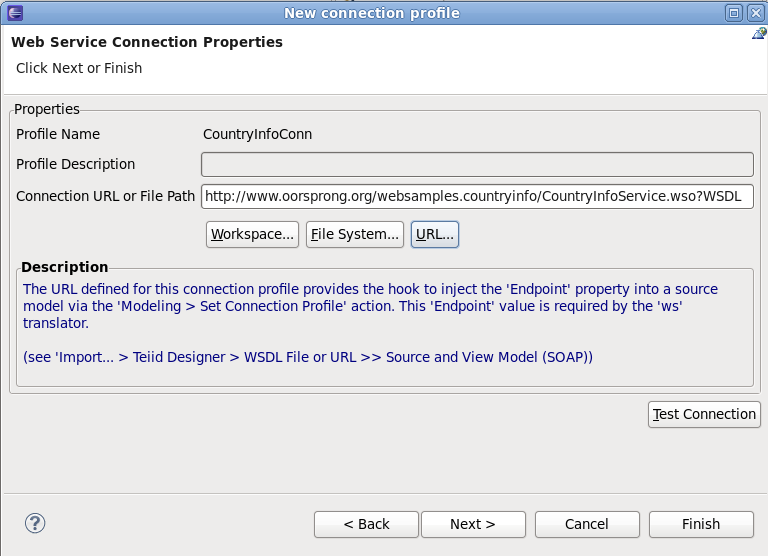Focus the Profile Description text field
Viewport: 768px width, 556px height.
[477, 164]
